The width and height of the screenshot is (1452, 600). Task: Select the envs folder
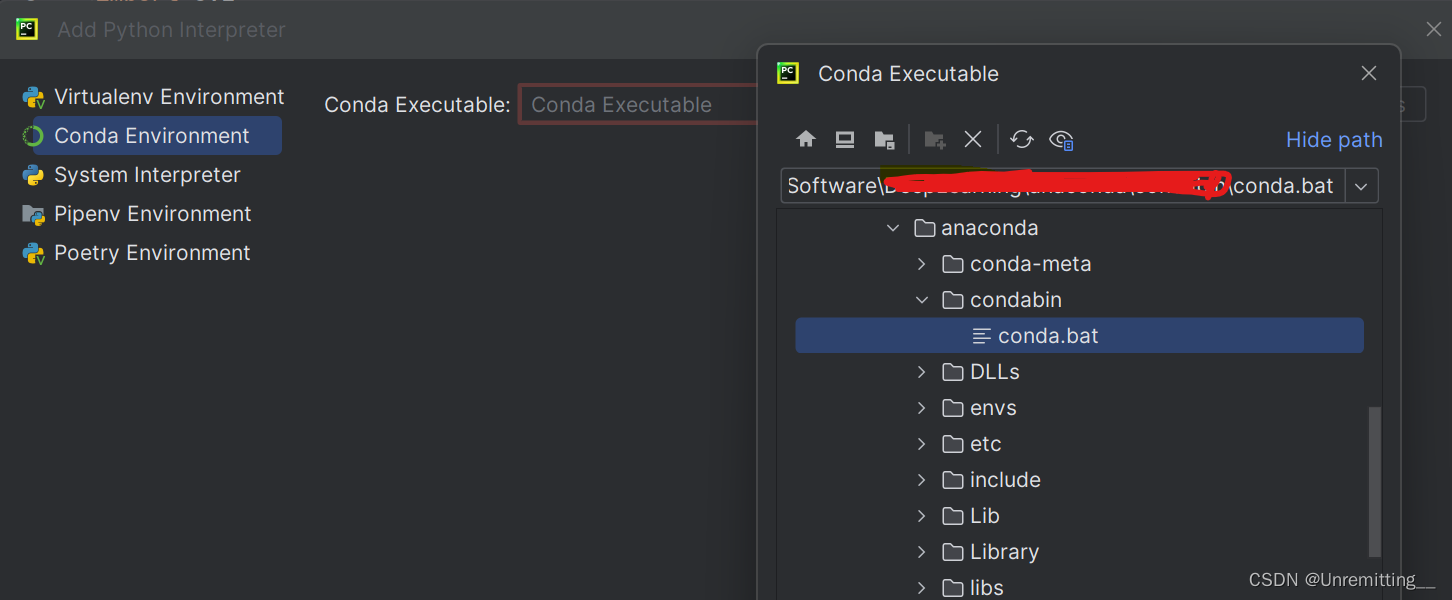click(x=980, y=408)
